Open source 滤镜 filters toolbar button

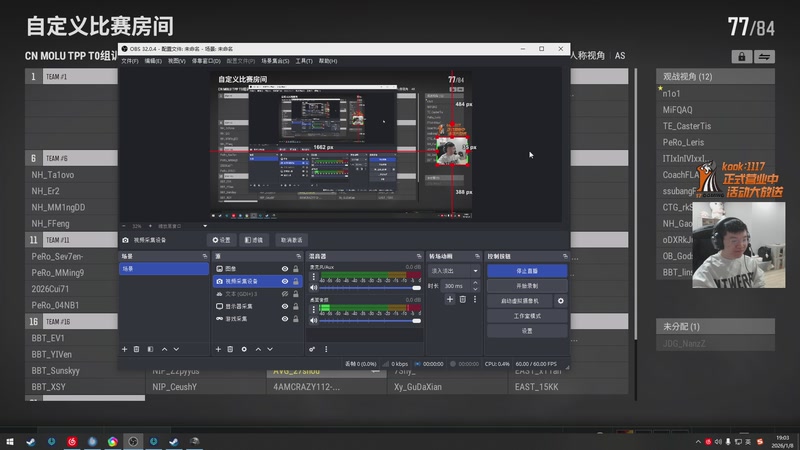tap(254, 240)
